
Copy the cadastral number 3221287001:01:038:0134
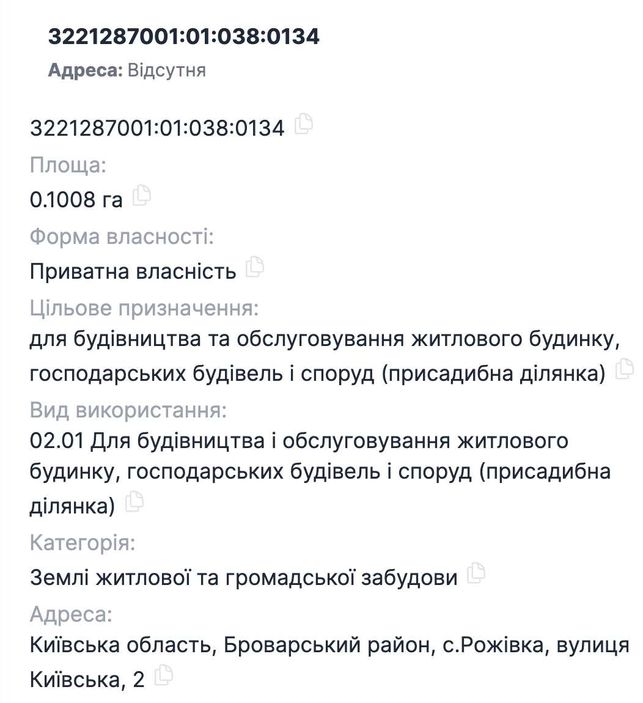(x=304, y=124)
